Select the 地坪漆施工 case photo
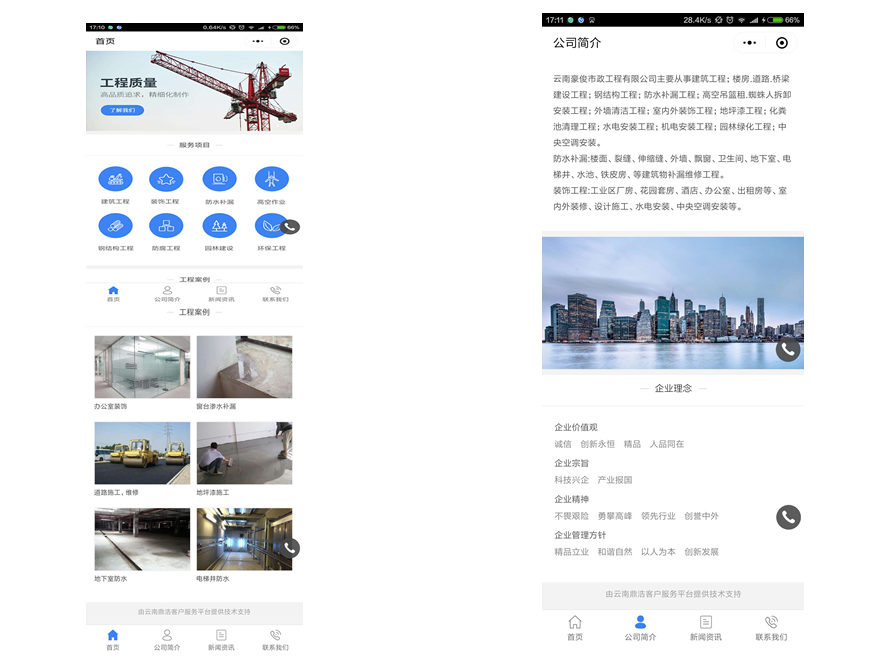The width and height of the screenshot is (888, 666). click(x=244, y=453)
